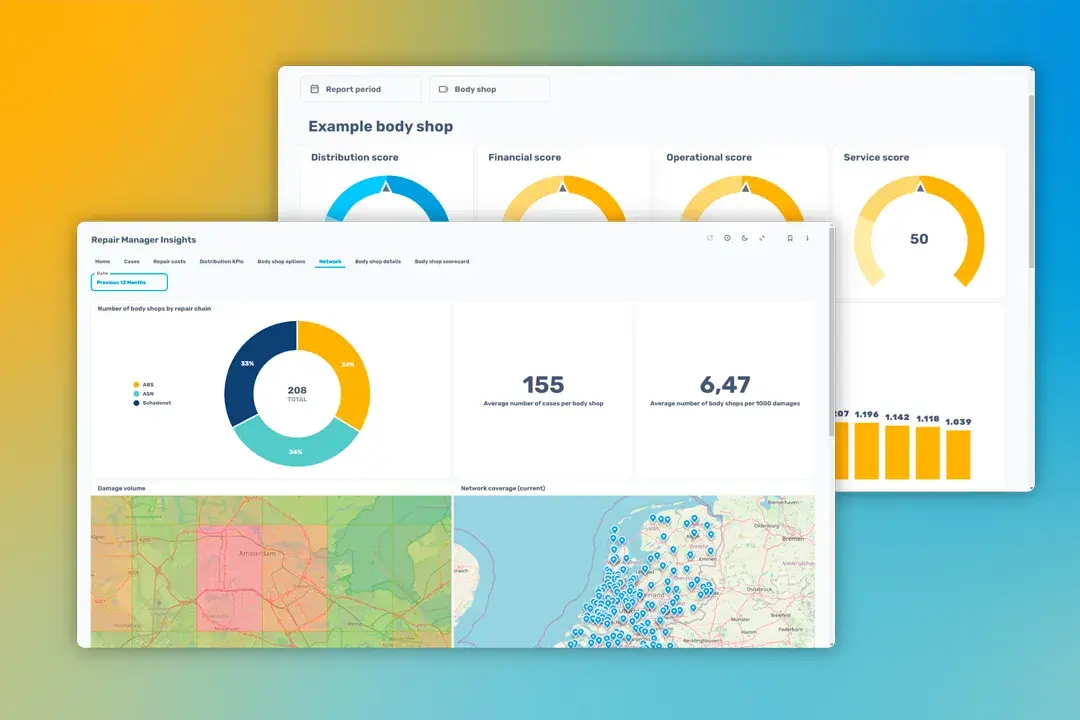The height and width of the screenshot is (720, 1080).
Task: Click the tag icon beside Body shop filter
Action: coord(444,89)
